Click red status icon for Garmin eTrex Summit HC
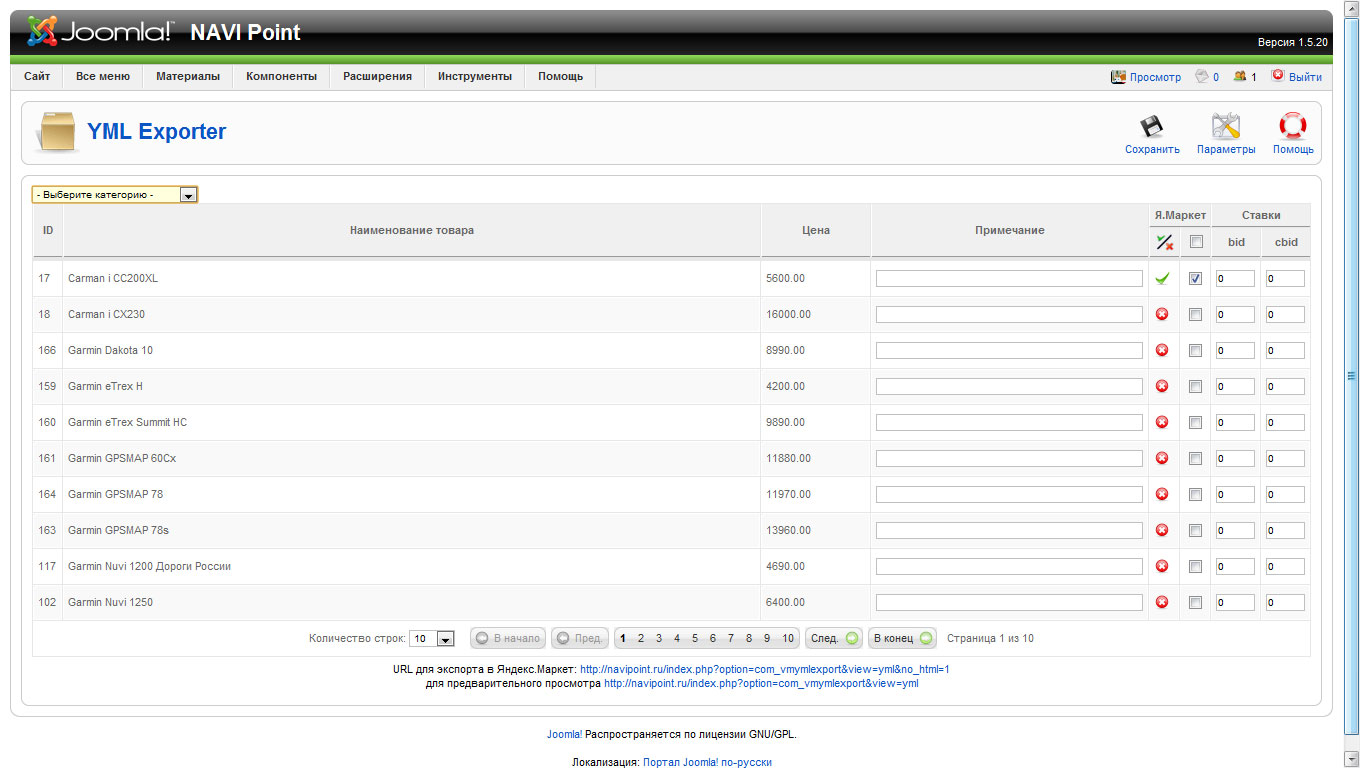The image size is (1360, 768). click(1162, 423)
